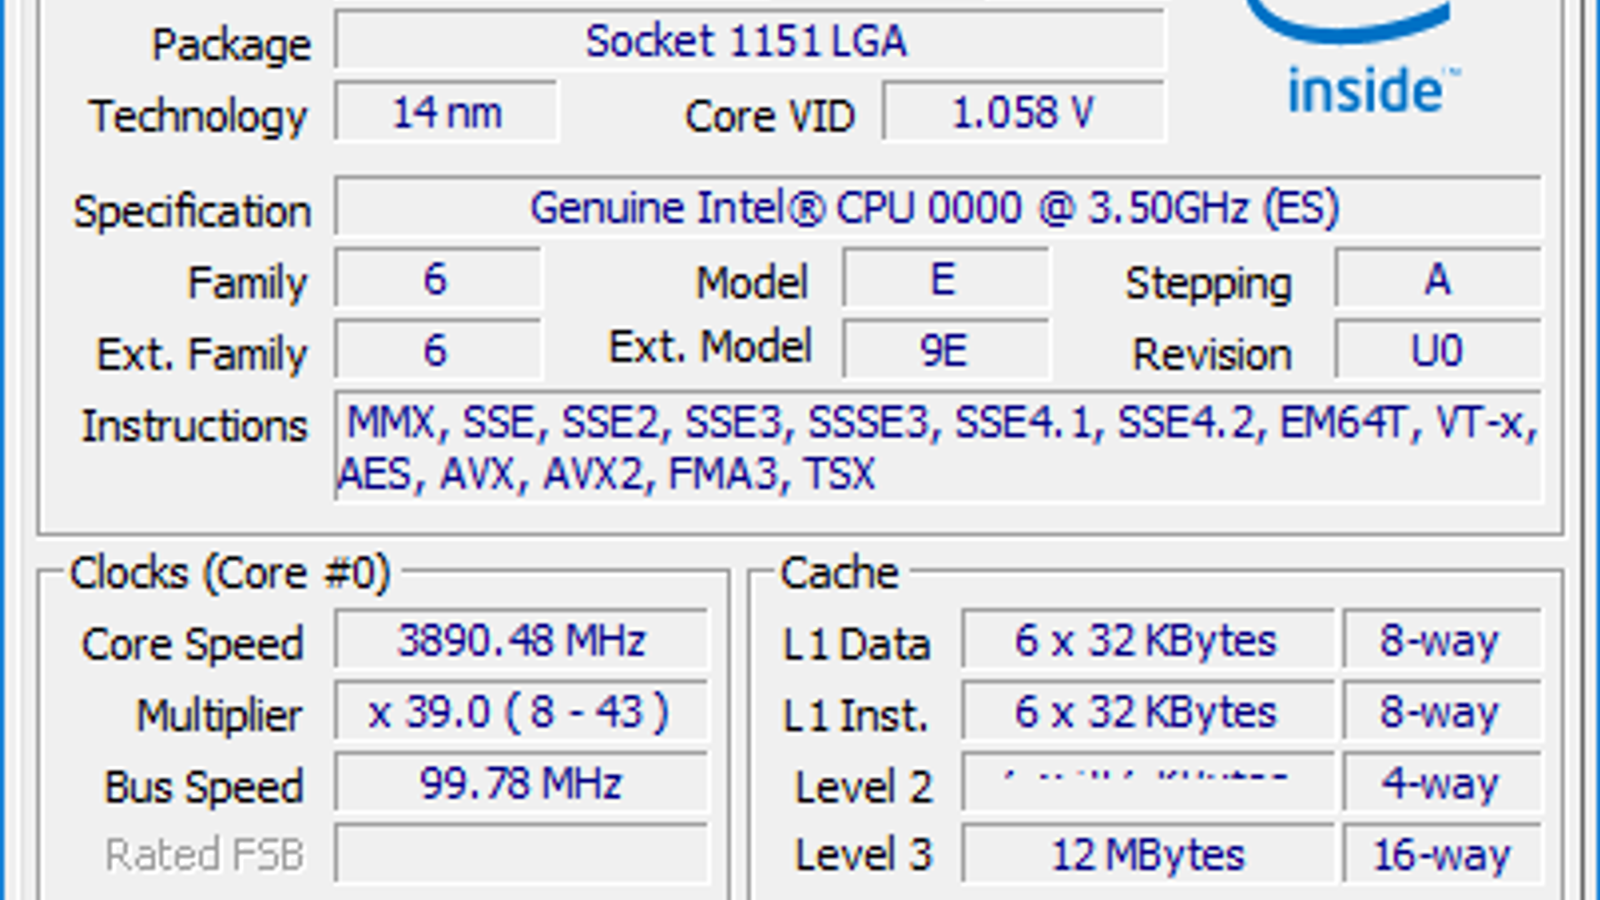This screenshot has width=1600, height=900.
Task: Click the Bus Speed value 99.78 MHz
Action: coord(521,784)
